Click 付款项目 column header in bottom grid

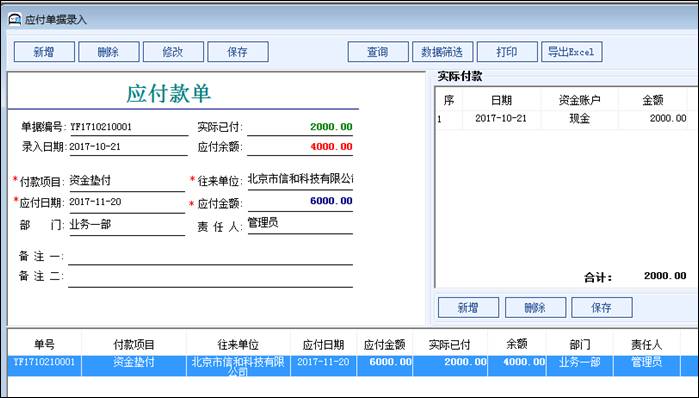point(134,345)
